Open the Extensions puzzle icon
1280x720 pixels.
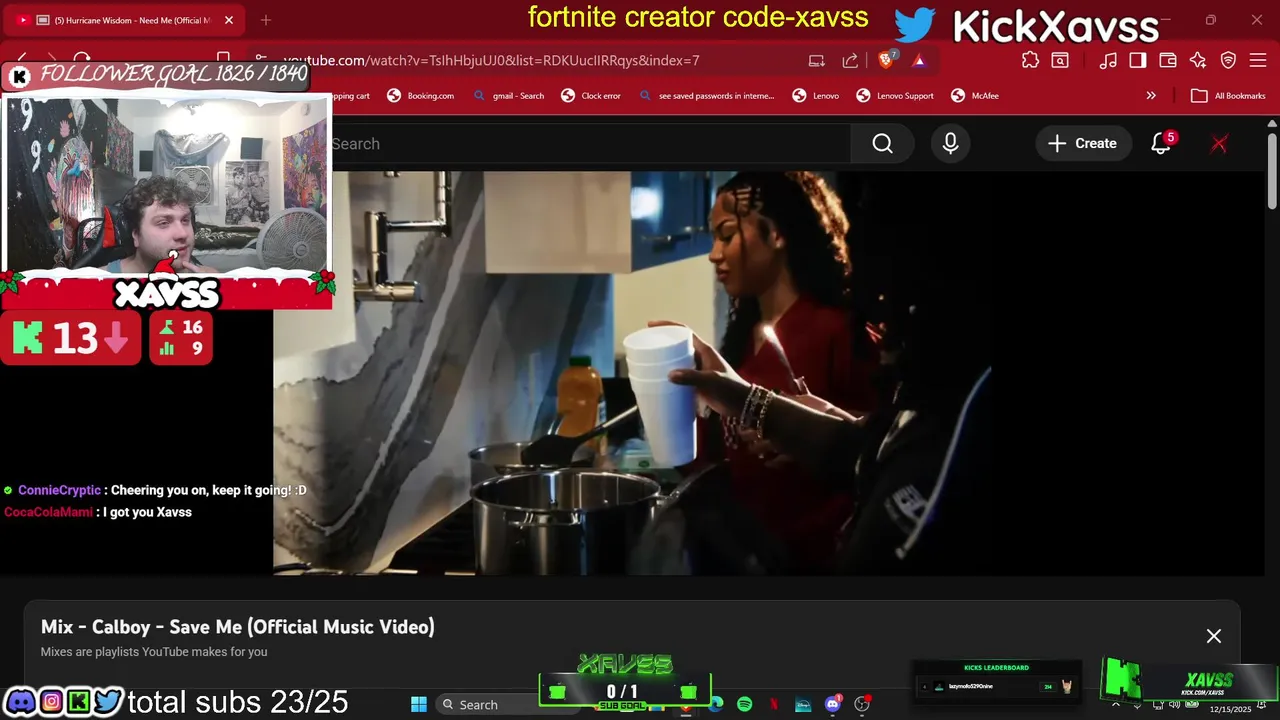point(1030,60)
